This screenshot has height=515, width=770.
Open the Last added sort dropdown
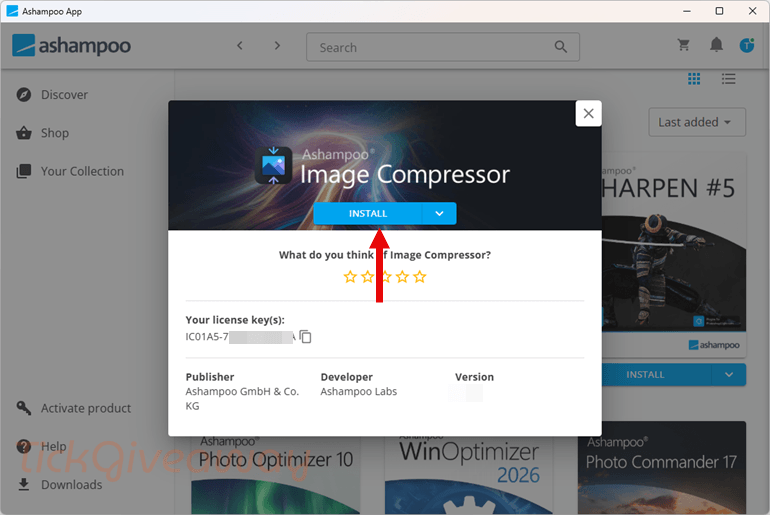697,122
